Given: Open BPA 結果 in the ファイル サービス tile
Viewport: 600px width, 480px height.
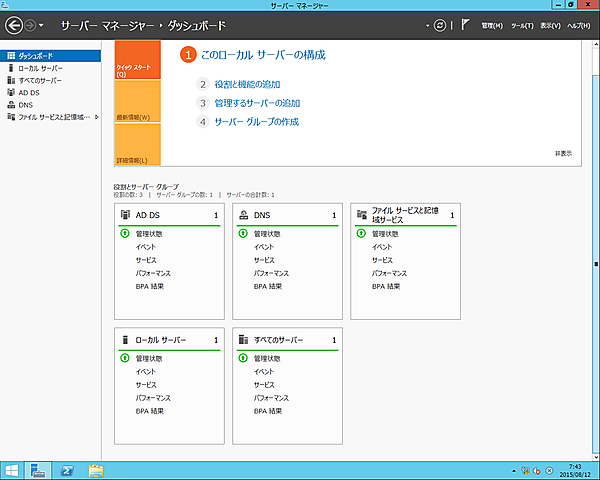Looking at the screenshot, I should 386,286.
